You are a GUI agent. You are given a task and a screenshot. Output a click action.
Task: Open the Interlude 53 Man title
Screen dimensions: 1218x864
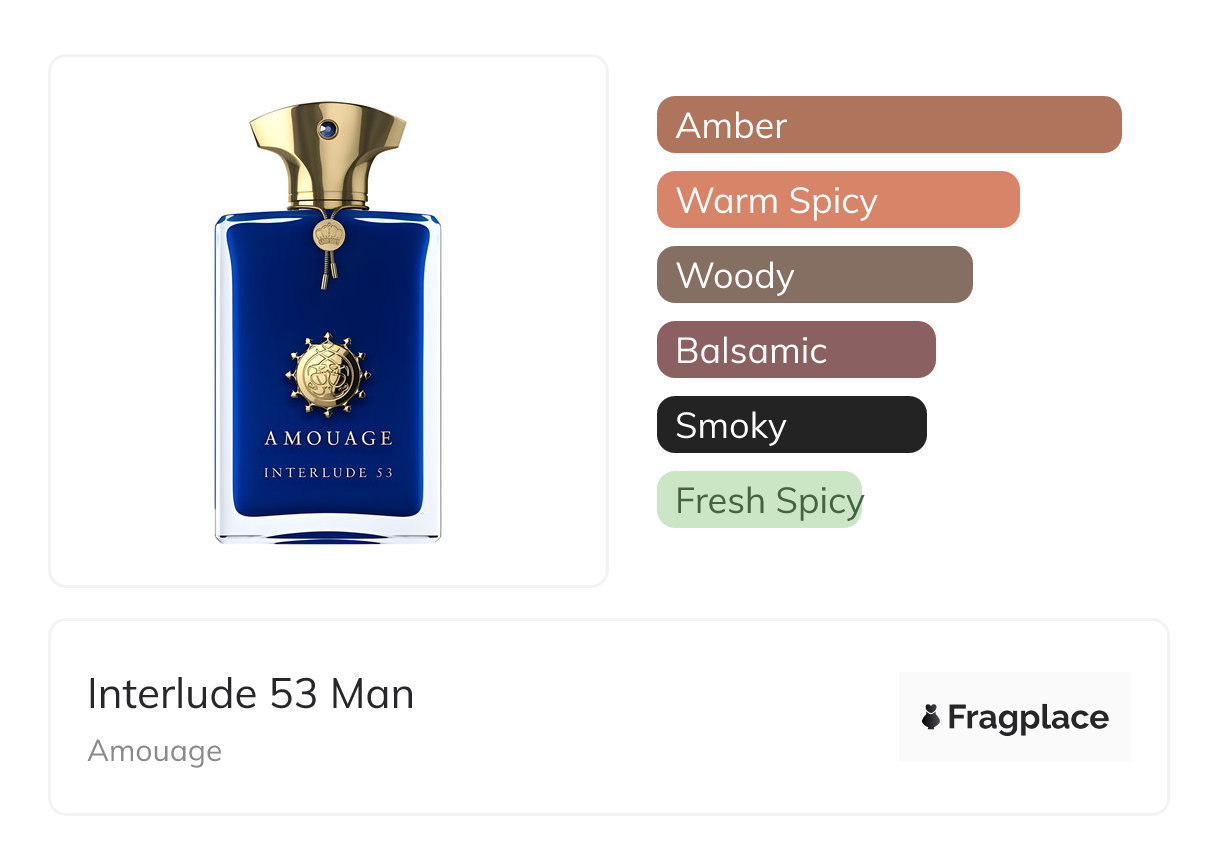[251, 694]
